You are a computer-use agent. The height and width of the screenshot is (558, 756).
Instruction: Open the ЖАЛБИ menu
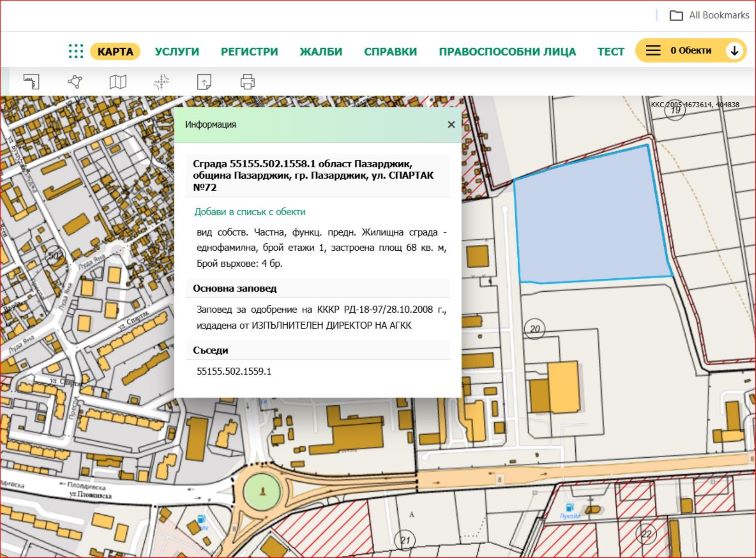[321, 51]
